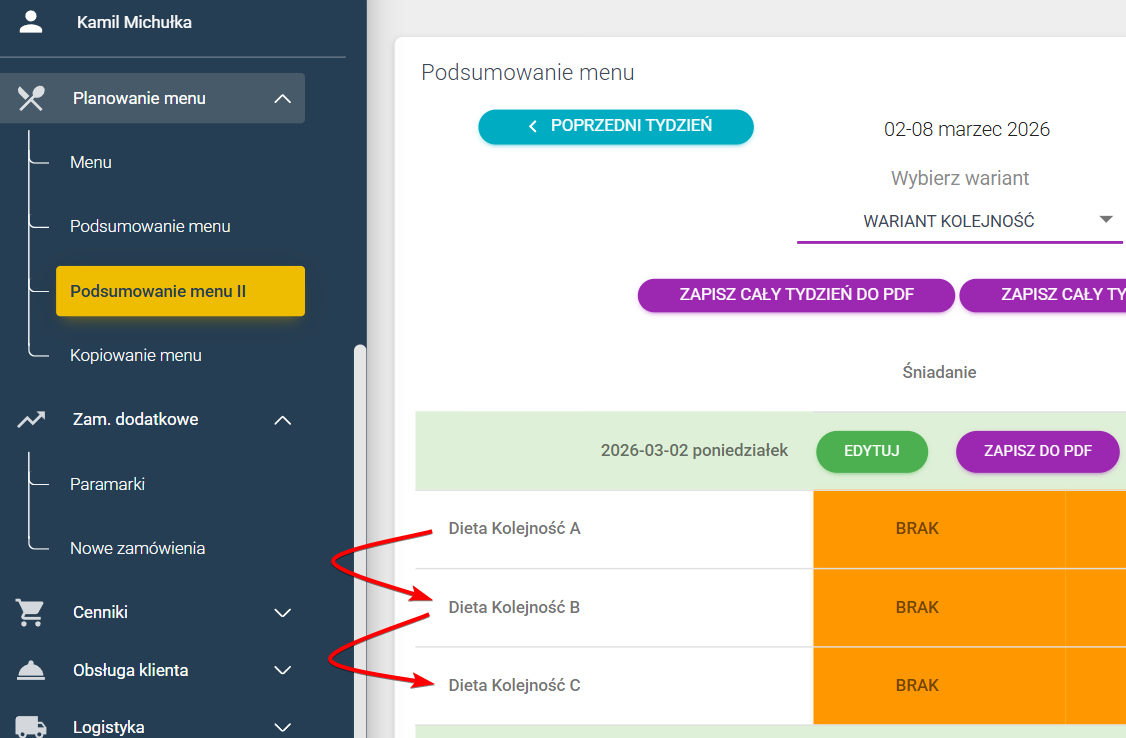1126x738 pixels.
Task: Click the 02-08 marzec 2026 date range
Action: pyautogui.click(x=967, y=129)
